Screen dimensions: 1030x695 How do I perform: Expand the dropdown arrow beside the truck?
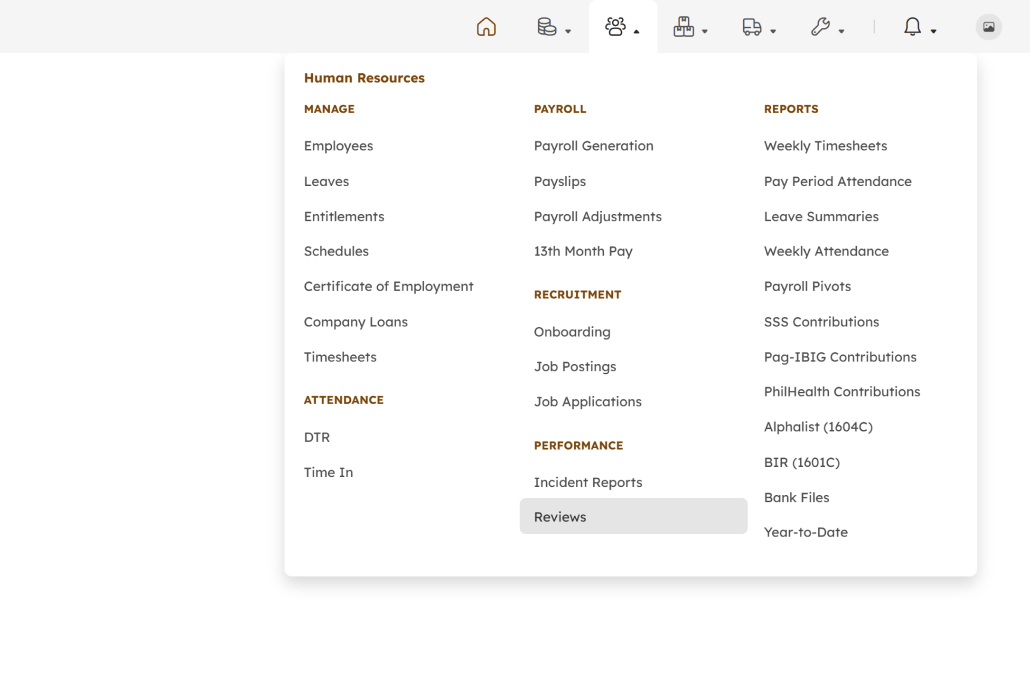click(773, 31)
